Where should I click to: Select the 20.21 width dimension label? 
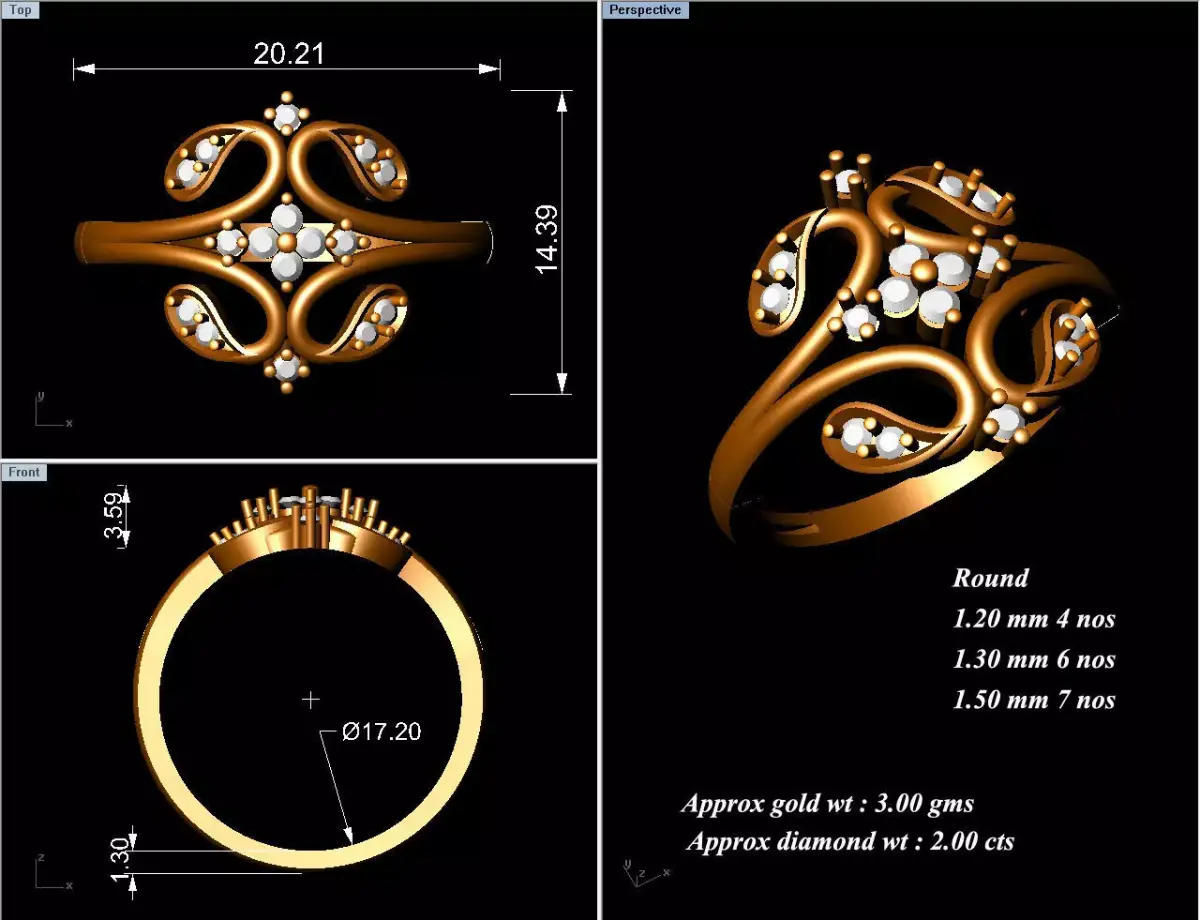pos(288,55)
